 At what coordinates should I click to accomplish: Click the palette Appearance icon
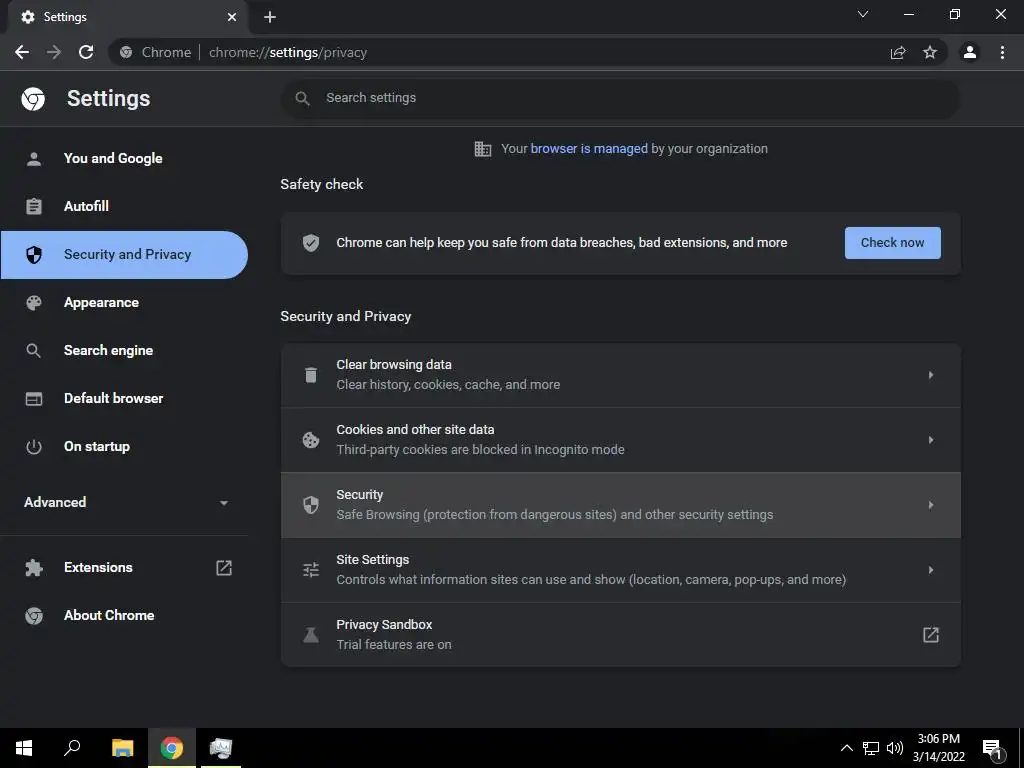pos(34,302)
